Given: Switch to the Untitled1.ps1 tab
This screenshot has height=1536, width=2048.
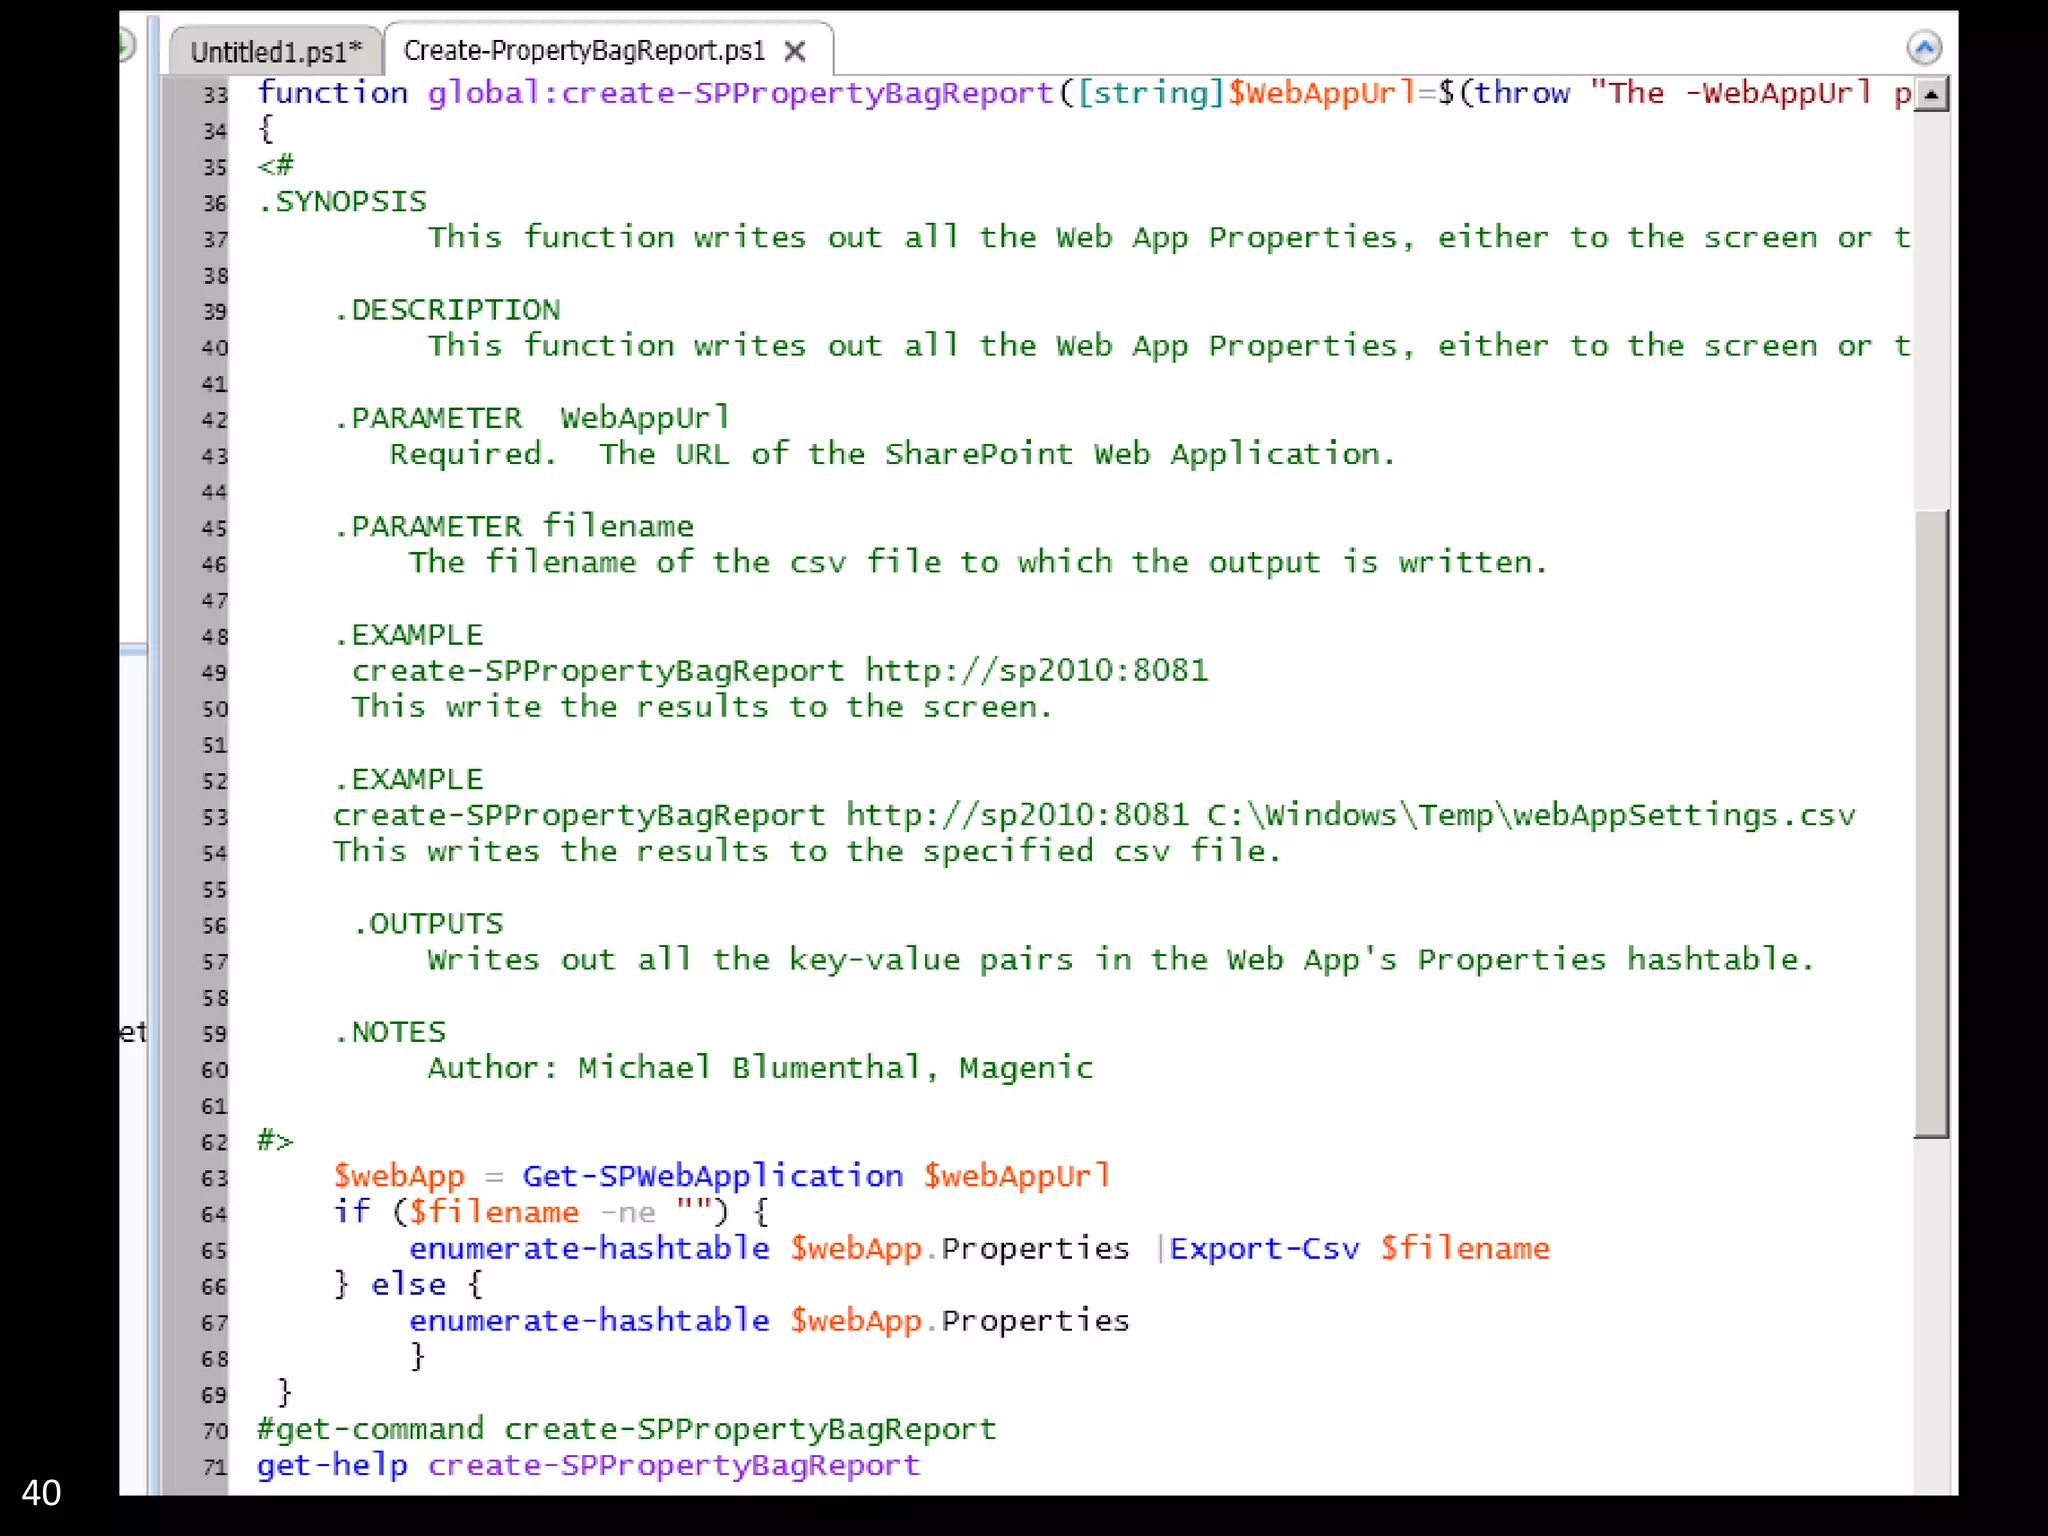Looking at the screenshot, I should [x=275, y=51].
